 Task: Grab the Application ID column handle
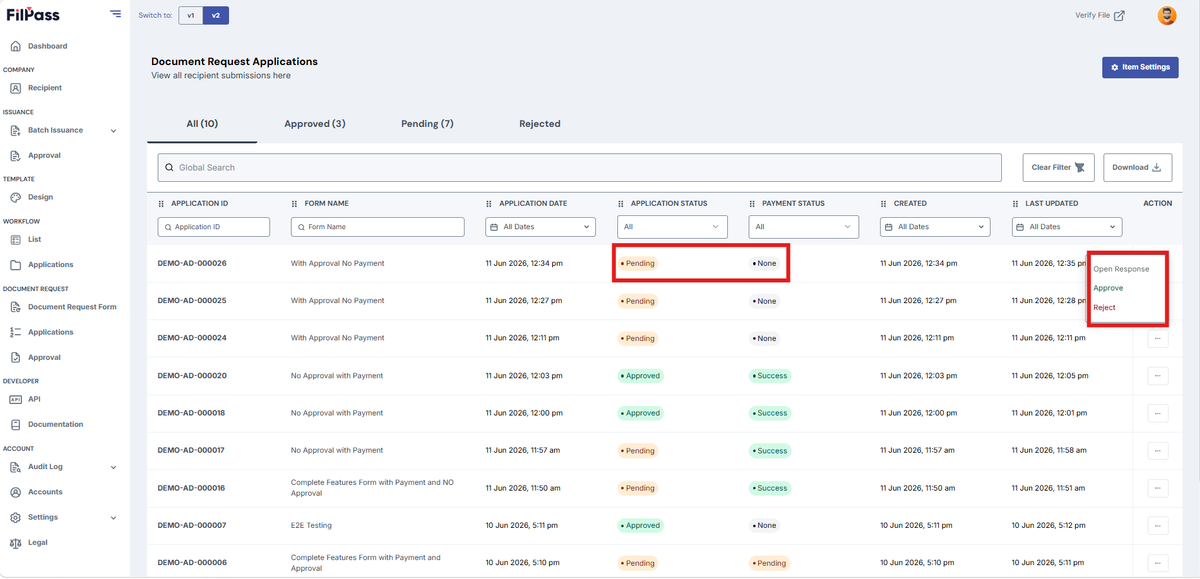coord(162,204)
